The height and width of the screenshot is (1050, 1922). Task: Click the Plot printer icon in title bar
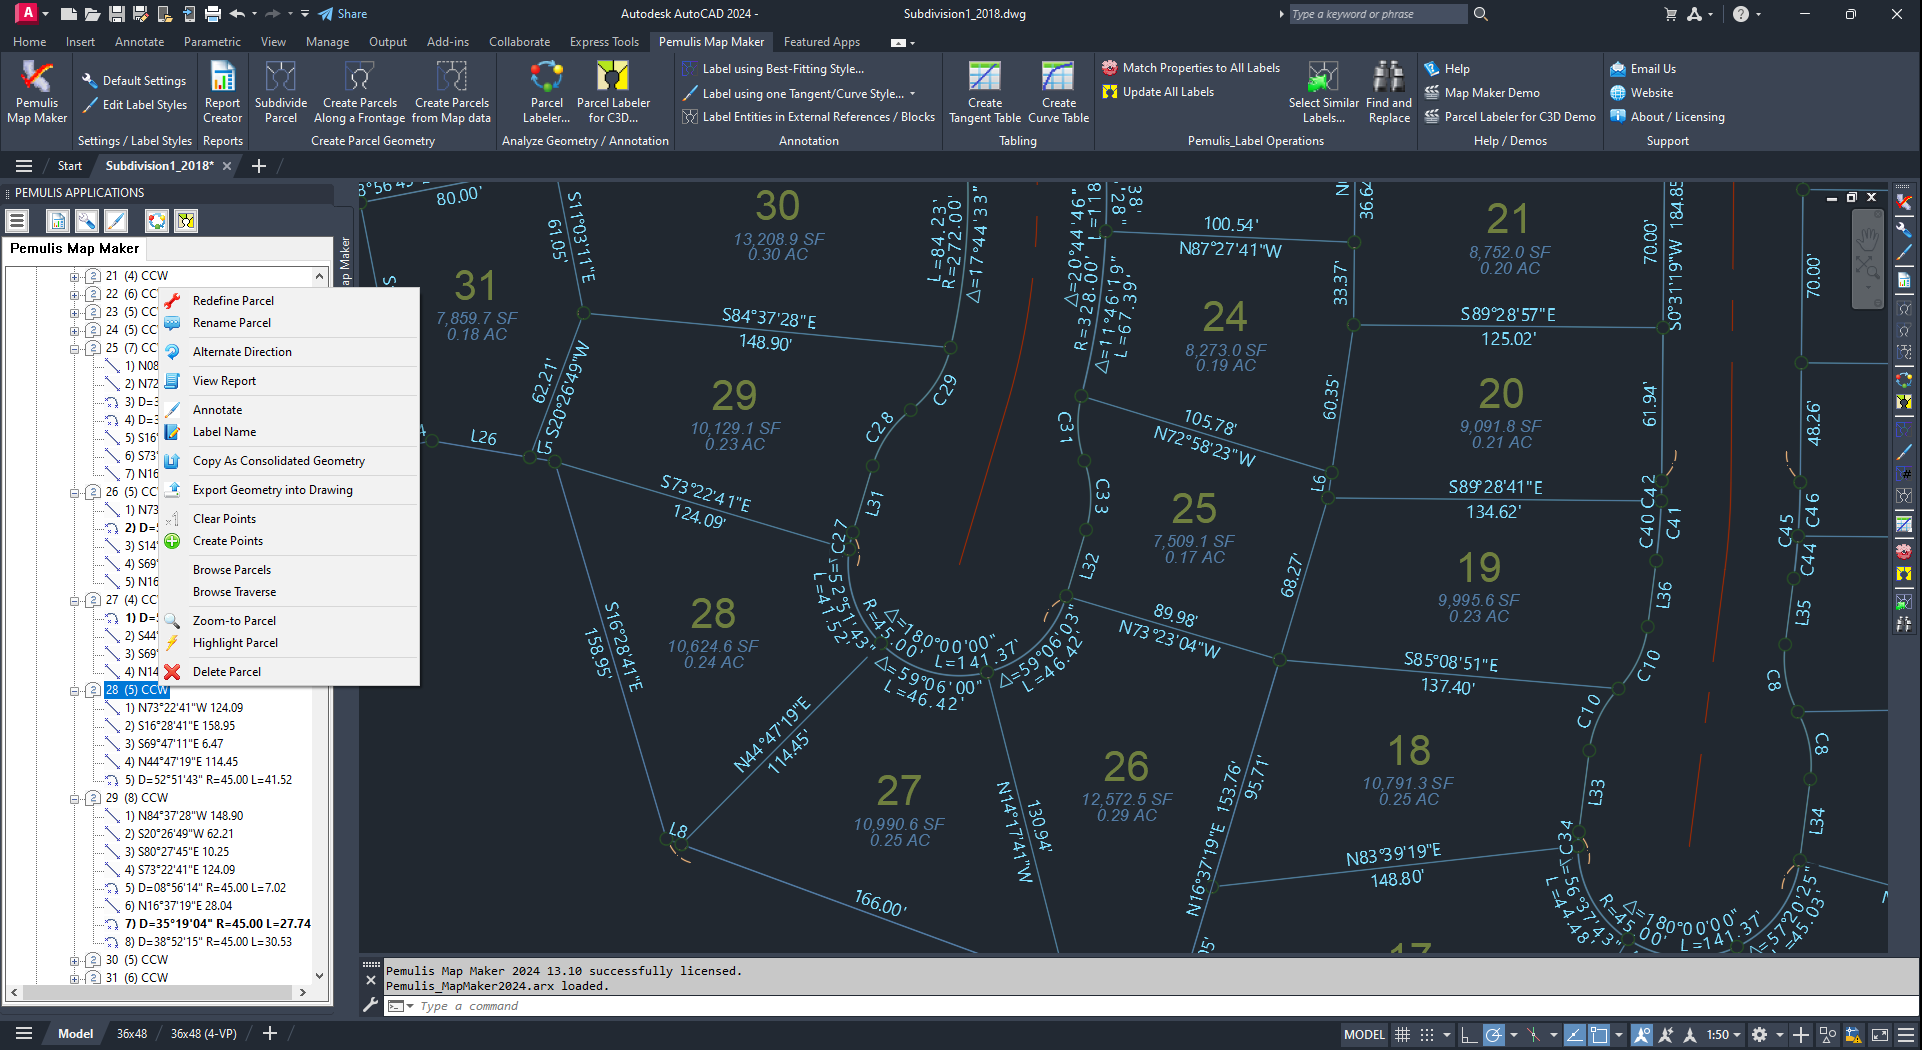213,14
